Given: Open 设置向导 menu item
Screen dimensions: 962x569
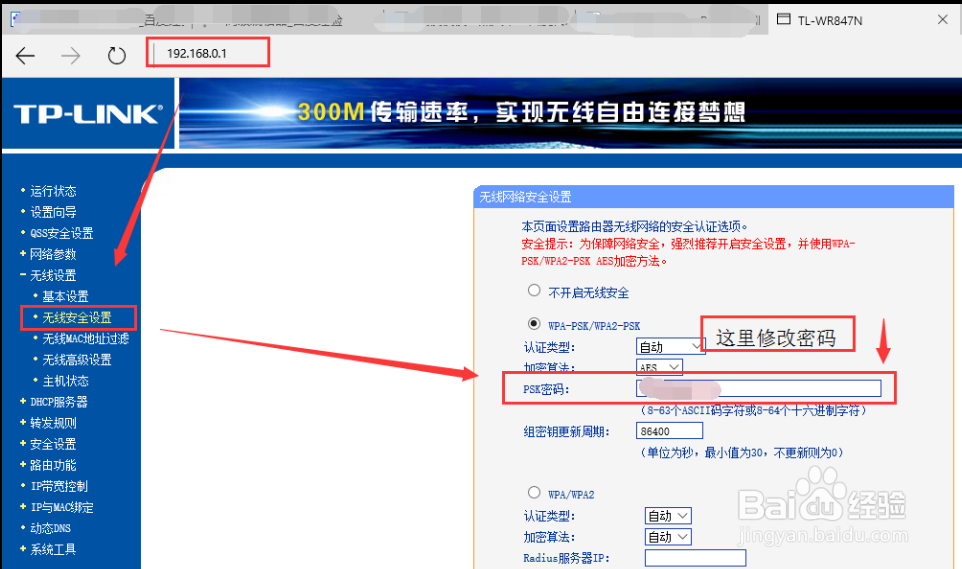Looking at the screenshot, I should tap(53, 212).
